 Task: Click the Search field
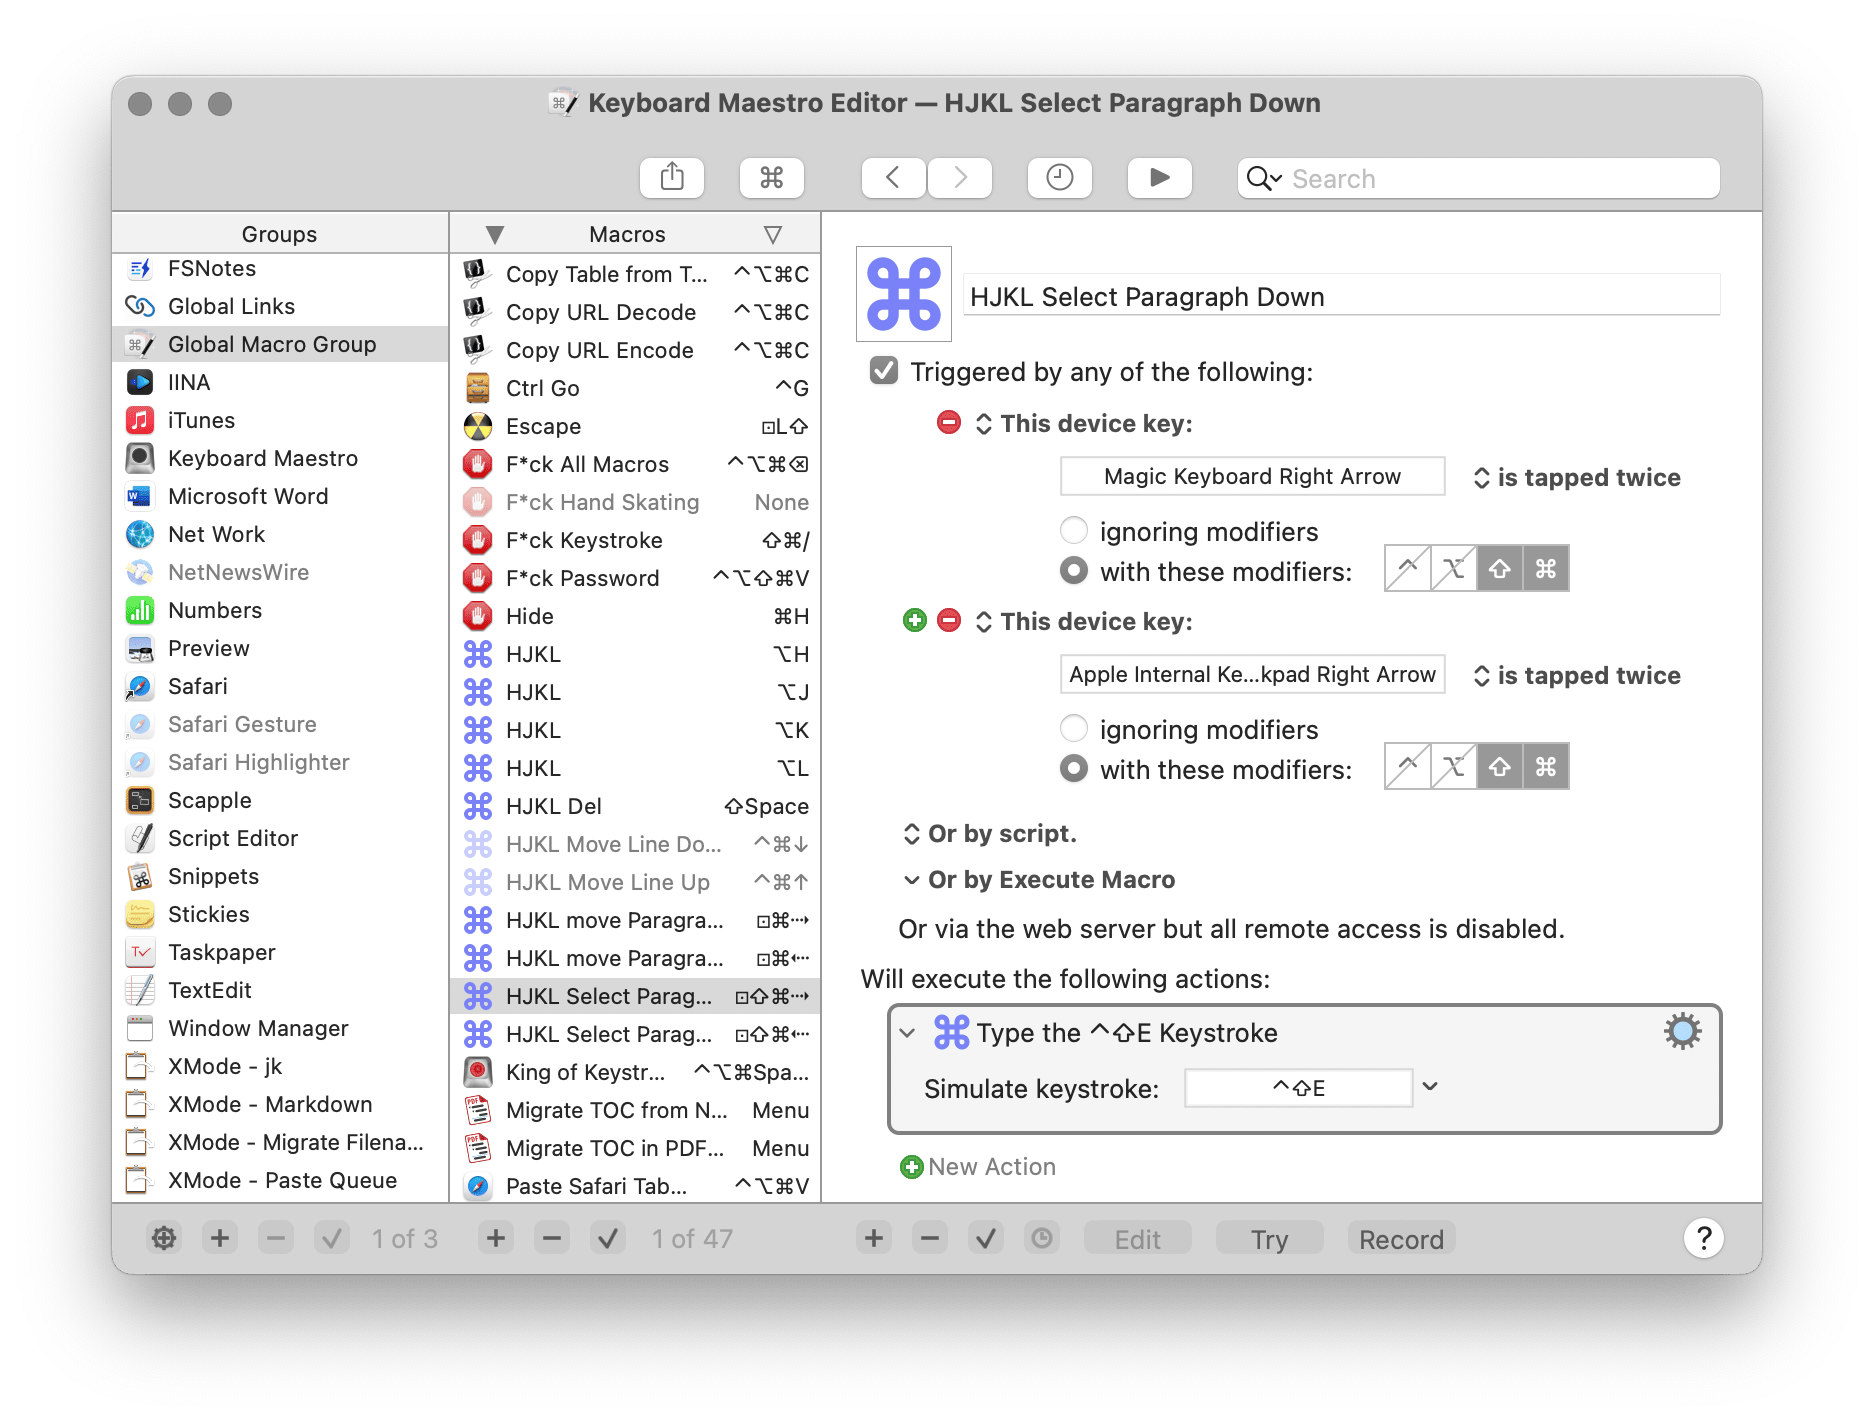(1478, 178)
